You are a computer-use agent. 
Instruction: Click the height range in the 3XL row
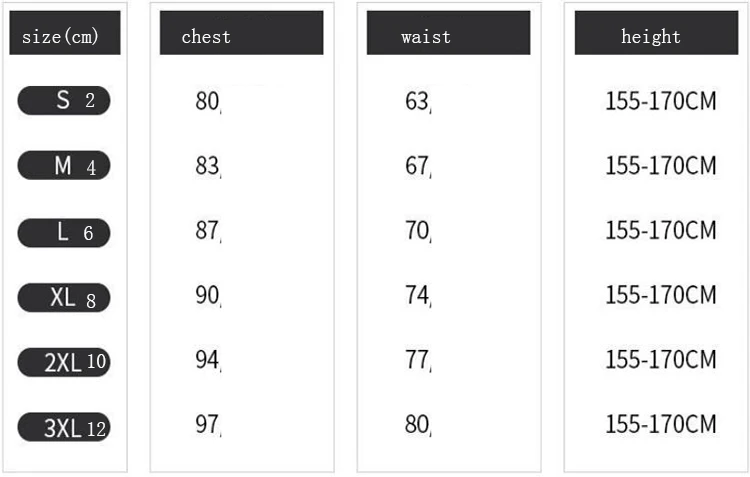[661, 424]
